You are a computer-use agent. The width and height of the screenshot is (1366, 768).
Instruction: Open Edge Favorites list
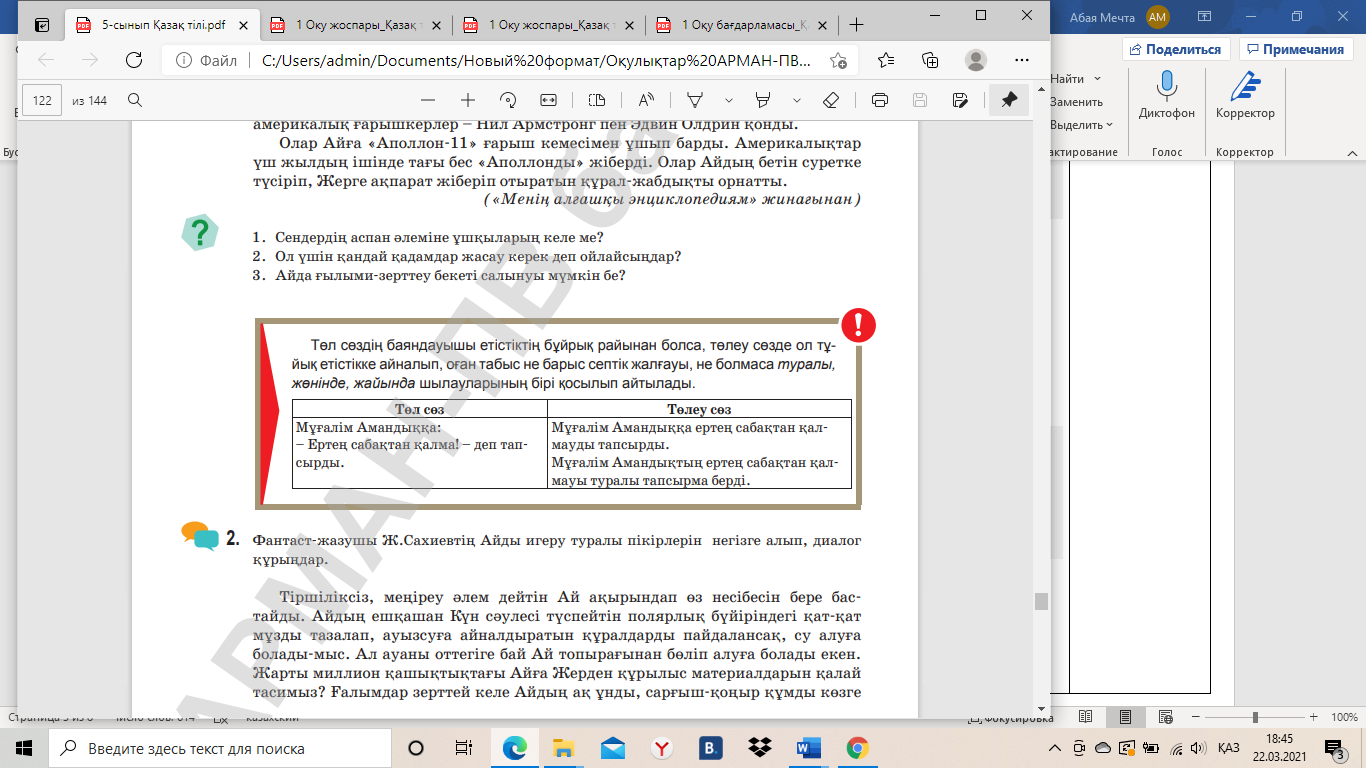pos(886,60)
